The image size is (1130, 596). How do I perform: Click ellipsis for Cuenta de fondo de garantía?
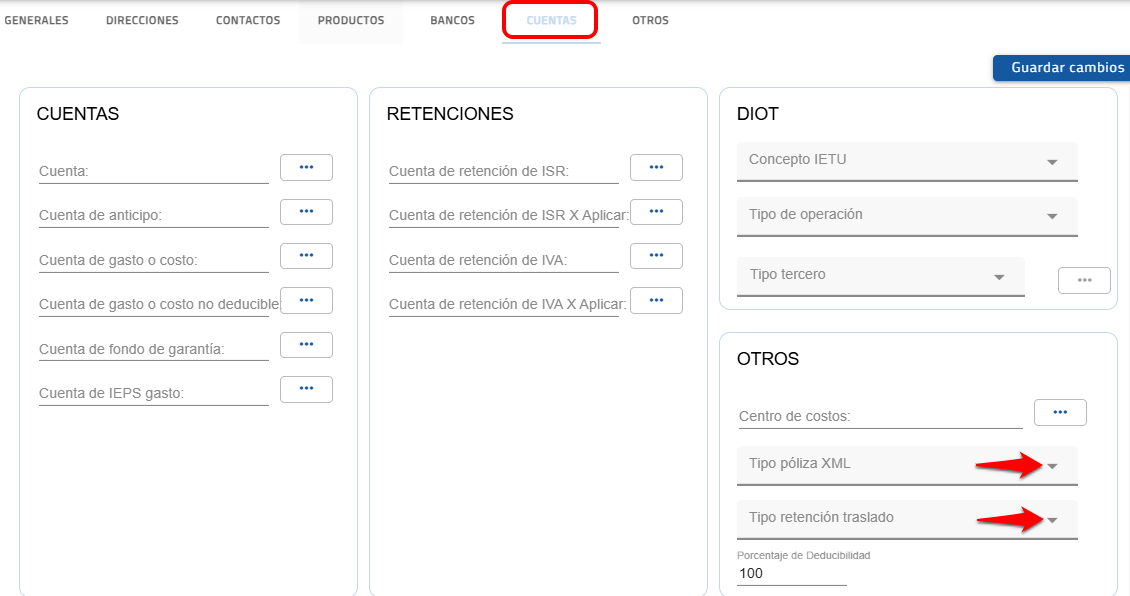pyautogui.click(x=306, y=345)
